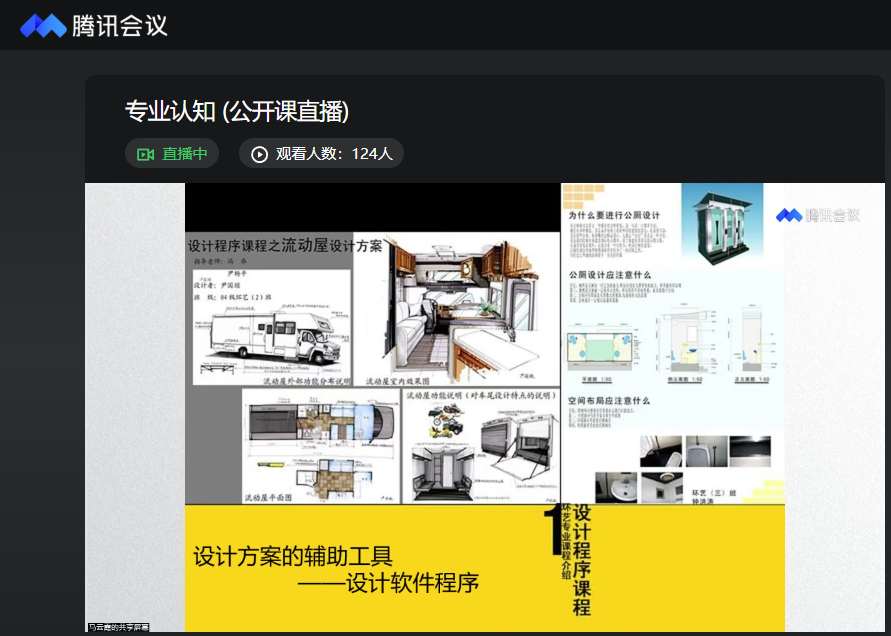This screenshot has height=636, width=891.
Task: Click the 直播中 live status badge
Action: pyautogui.click(x=172, y=154)
